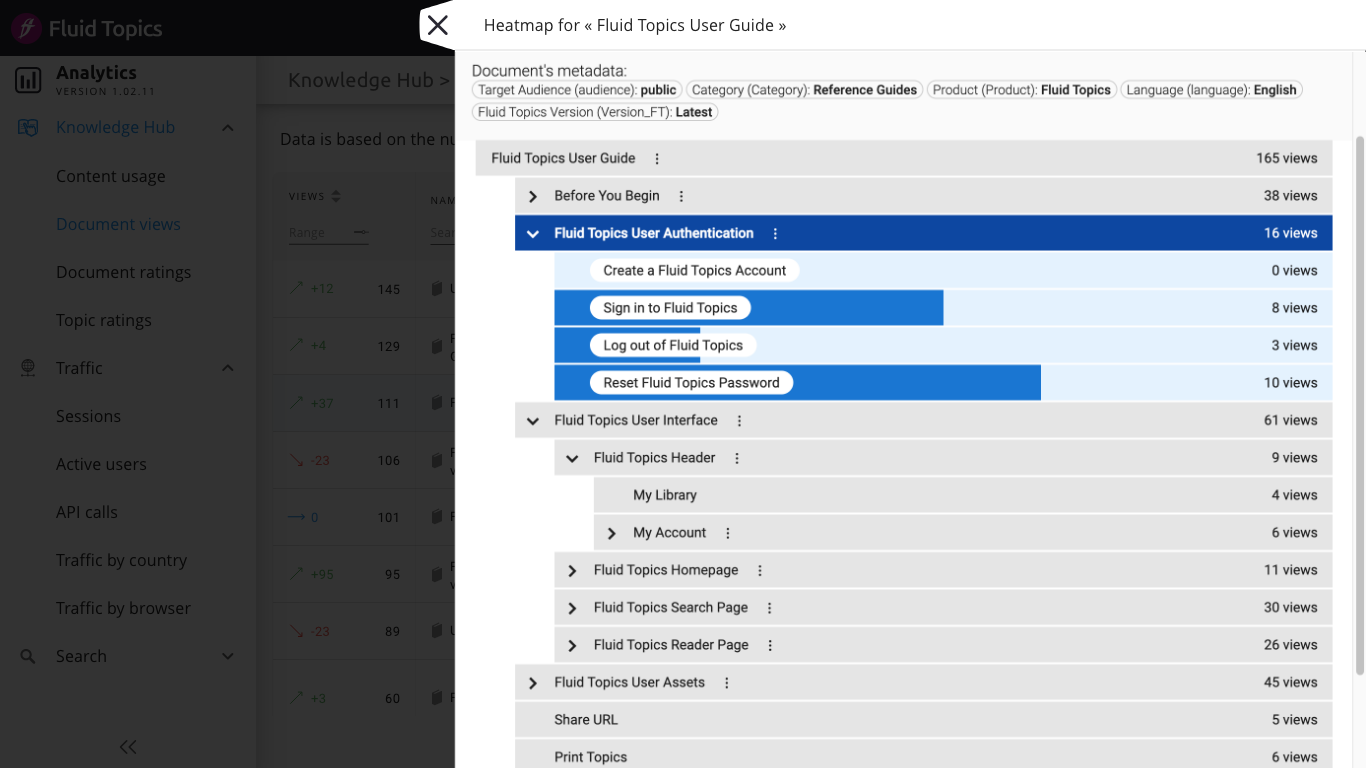
Task: Click the views Range filter field
Action: coord(328,233)
